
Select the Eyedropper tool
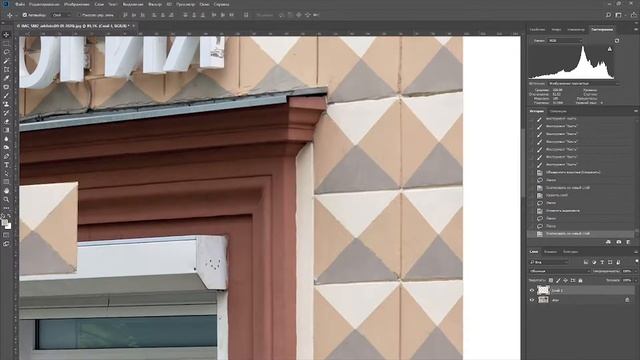[x=6, y=78]
